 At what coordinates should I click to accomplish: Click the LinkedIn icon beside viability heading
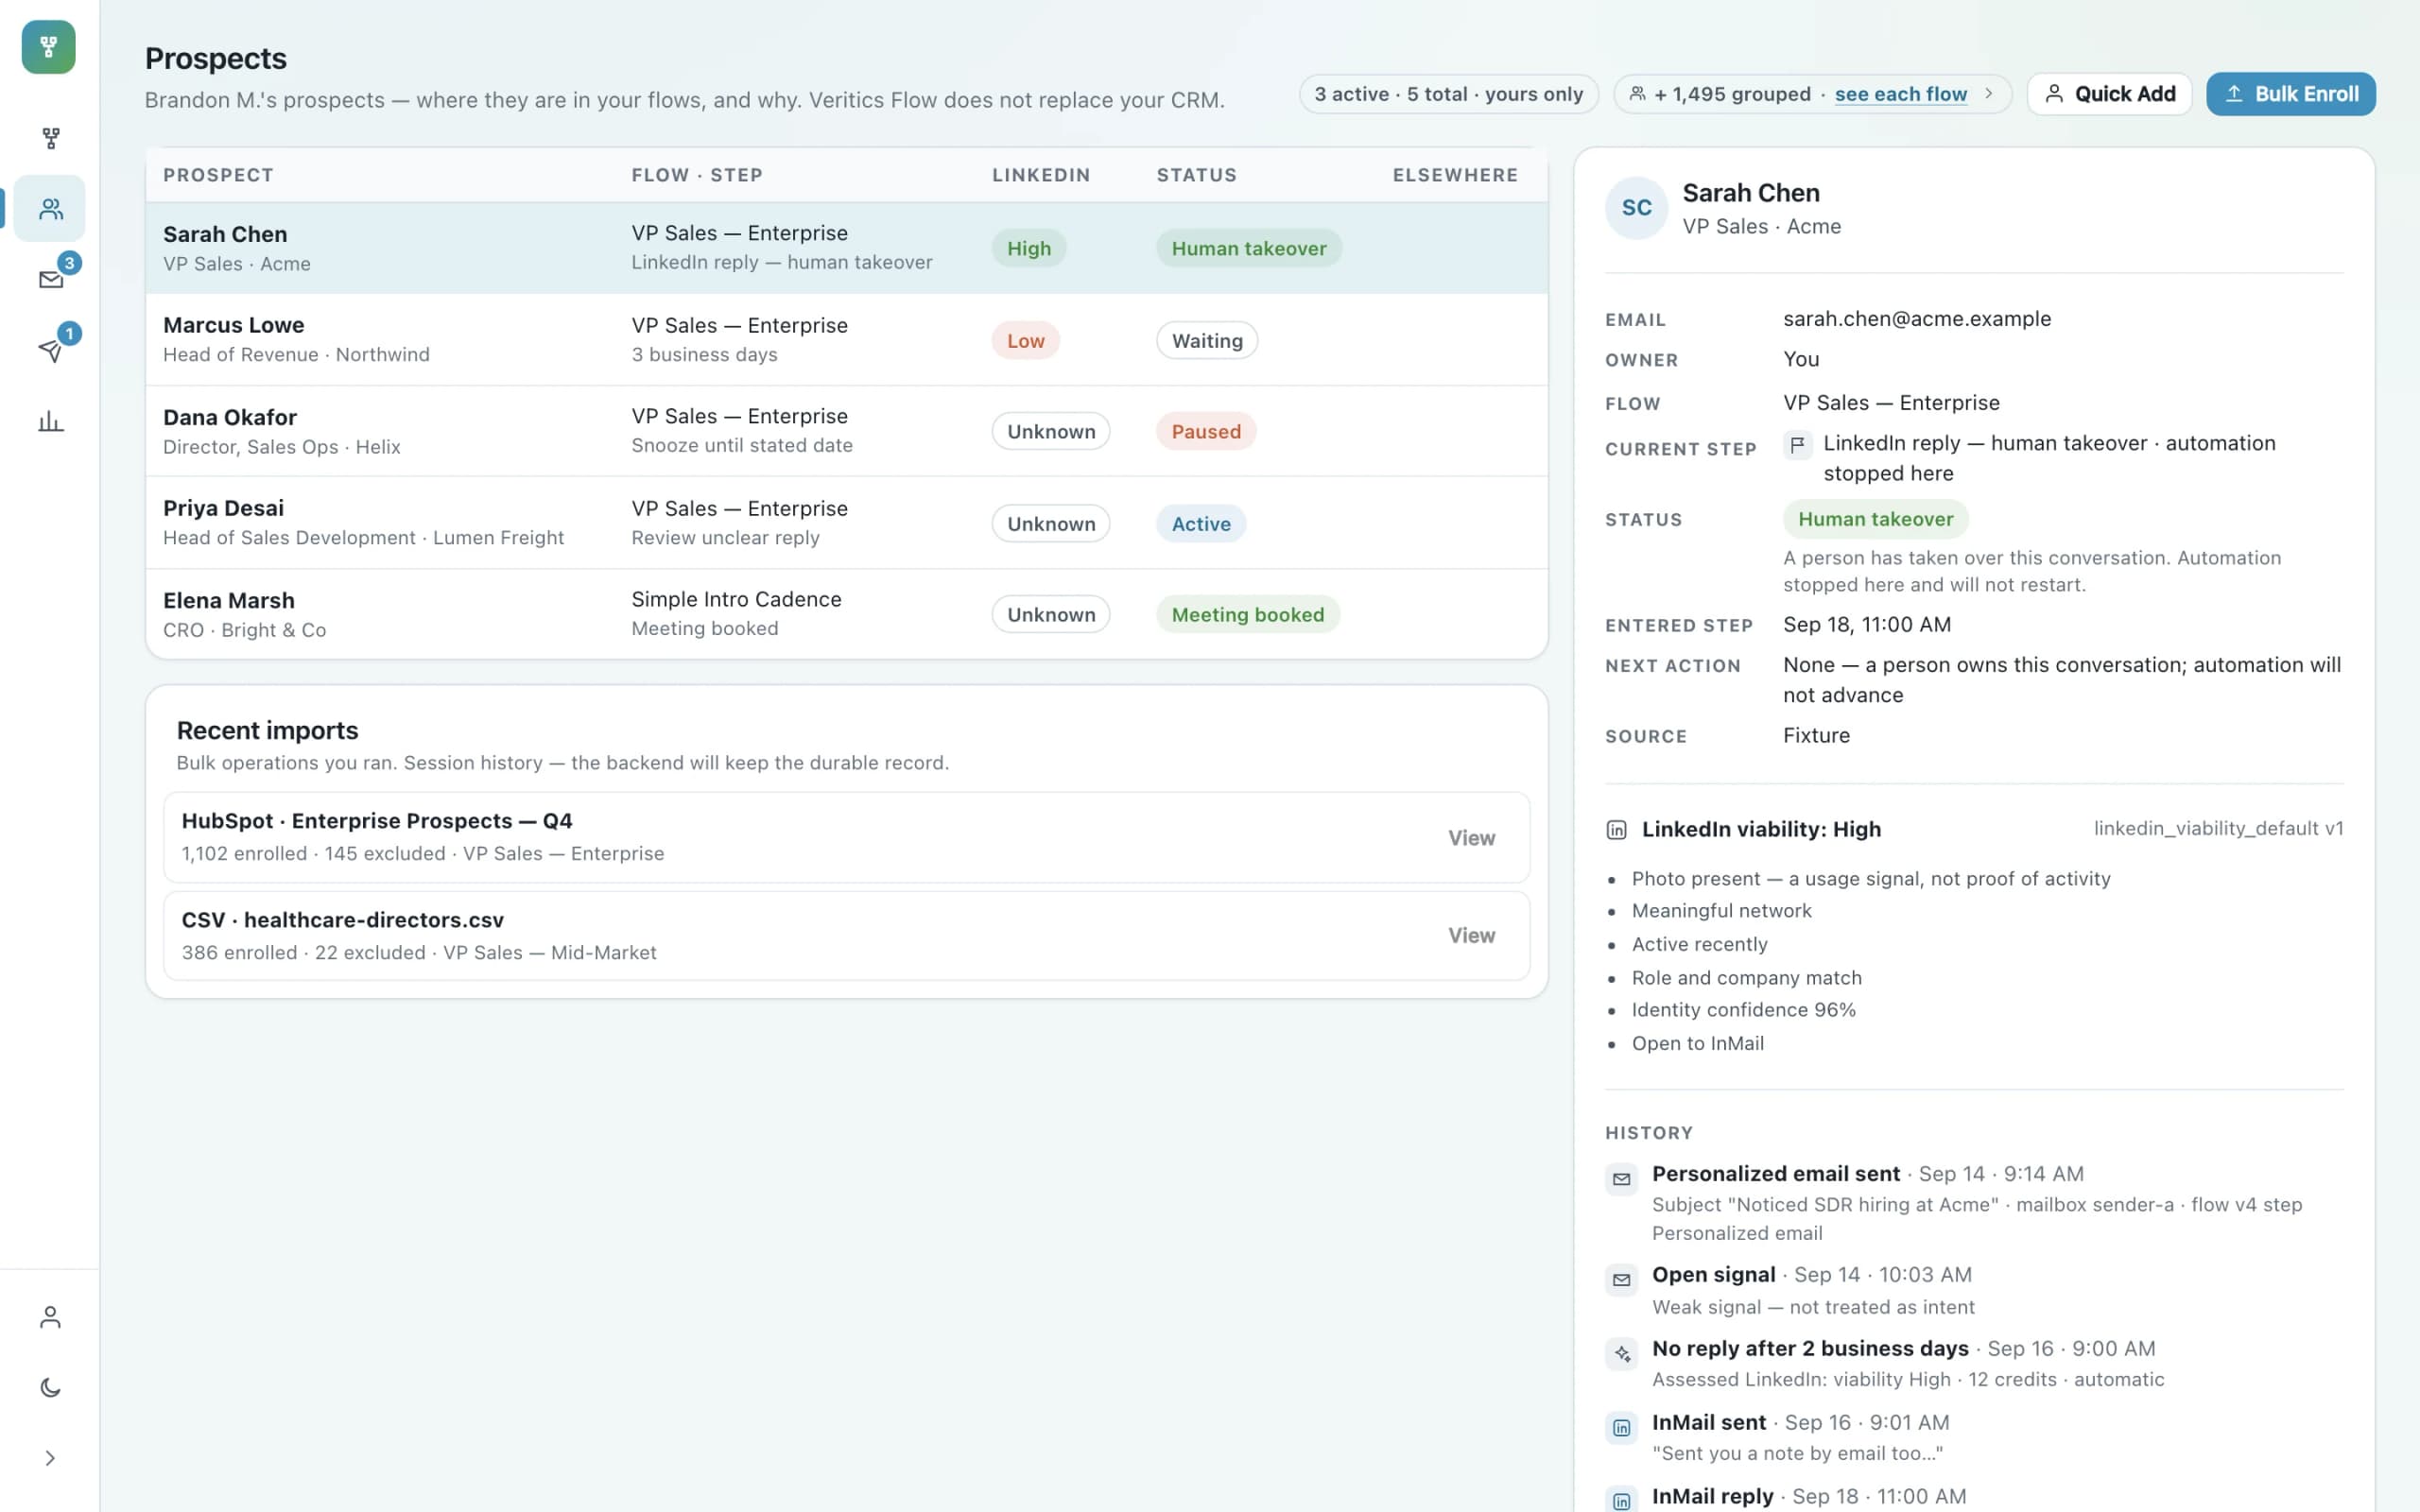(x=1616, y=829)
